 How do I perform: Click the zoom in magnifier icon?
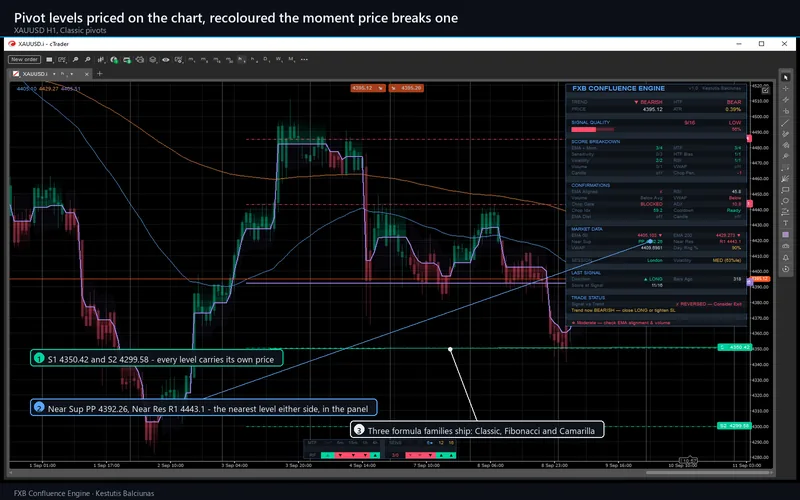point(75,60)
